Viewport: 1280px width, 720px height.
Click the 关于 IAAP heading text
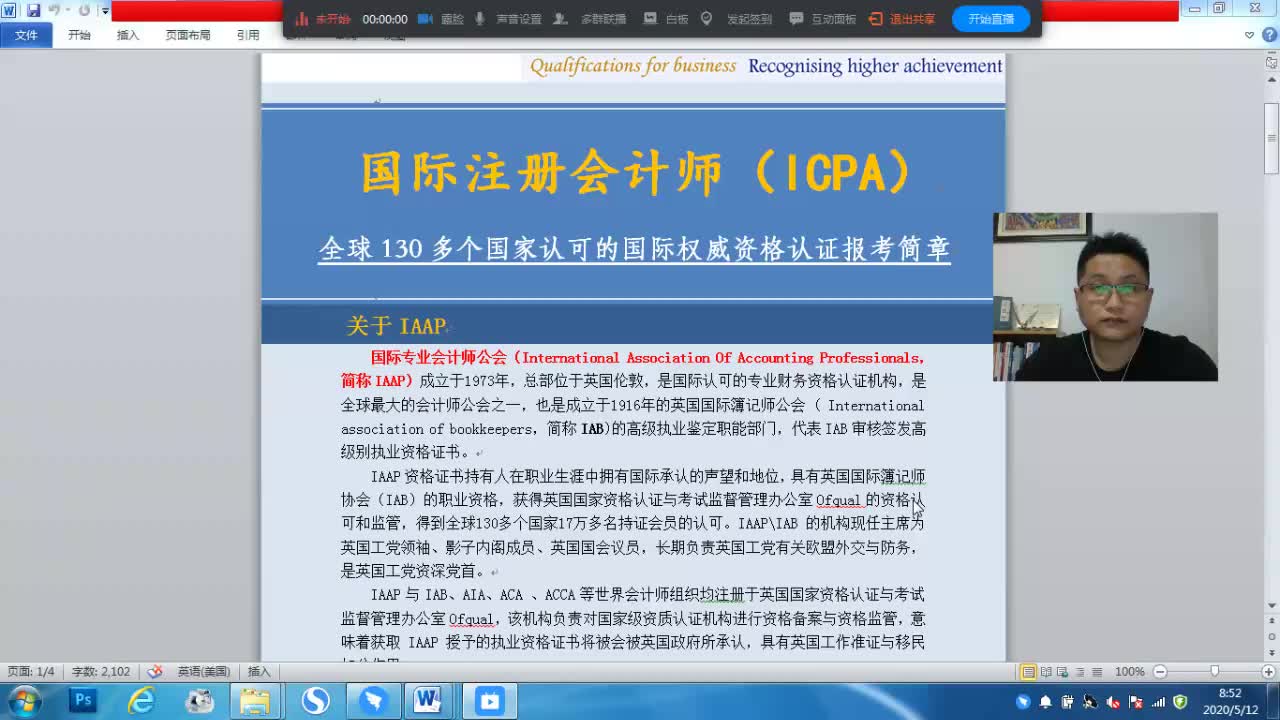coord(396,326)
